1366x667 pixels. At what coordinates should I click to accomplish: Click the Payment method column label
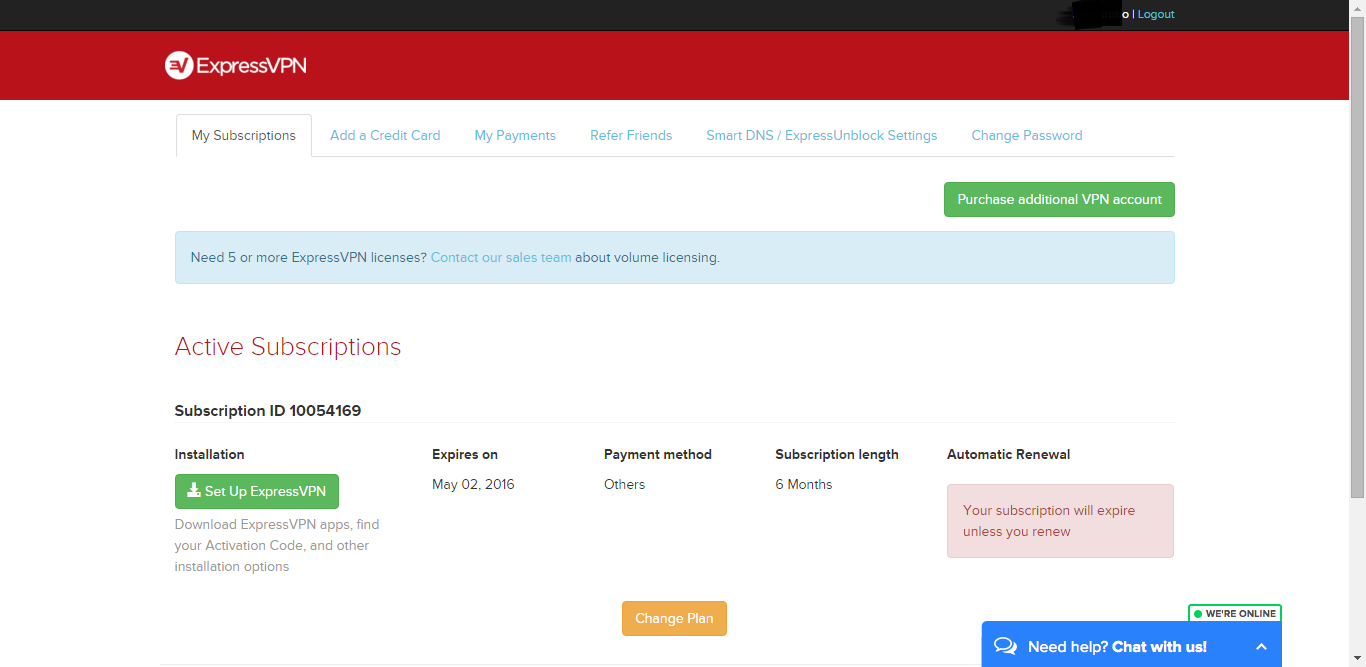[x=658, y=454]
